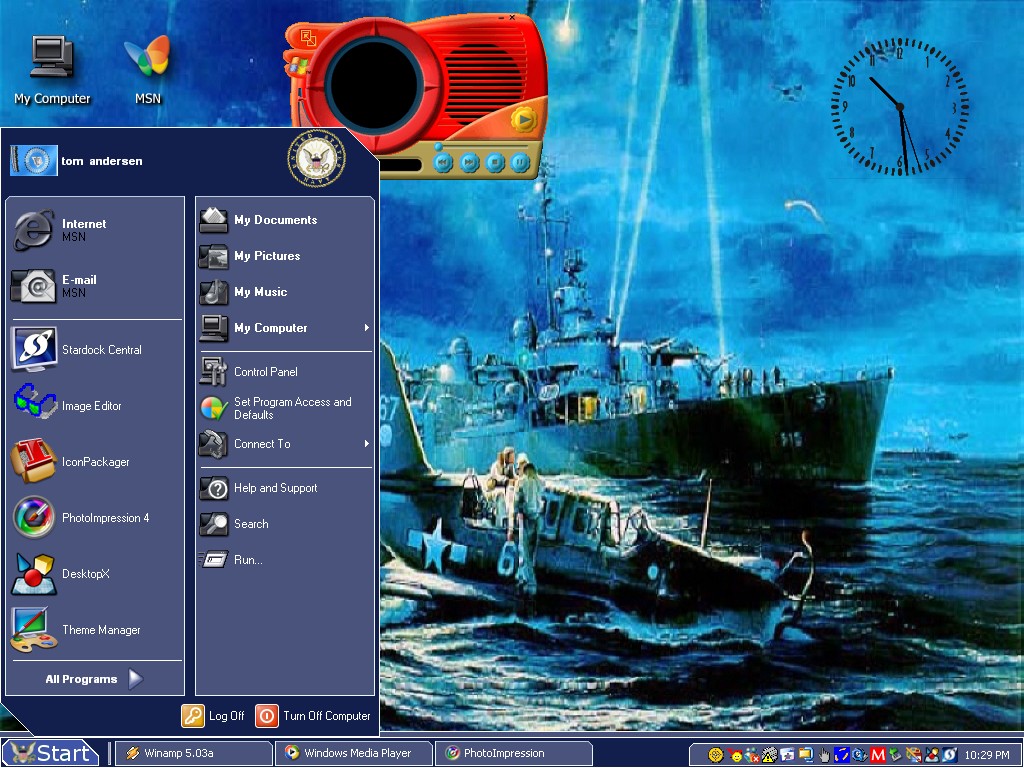This screenshot has height=768, width=1024.
Task: Click the yellow round leftmost tray icon
Action: pyautogui.click(x=716, y=755)
